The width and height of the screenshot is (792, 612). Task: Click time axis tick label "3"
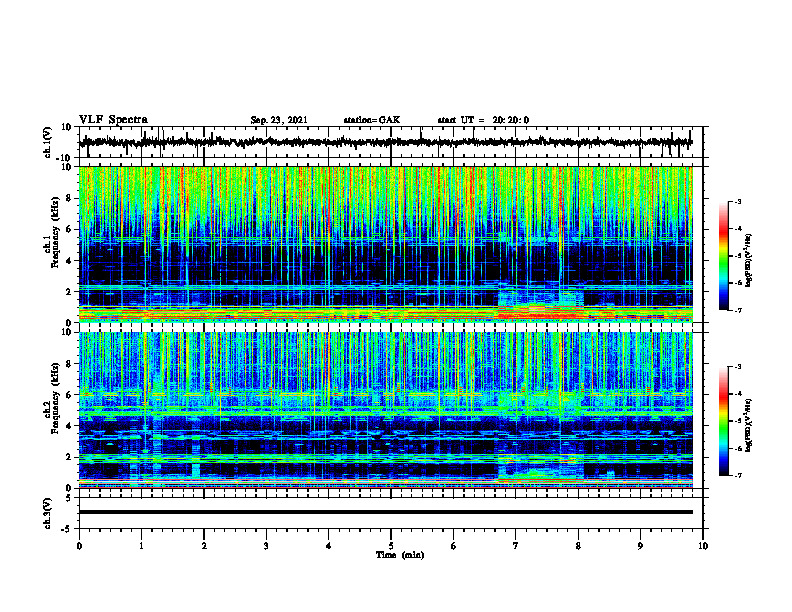click(x=266, y=546)
